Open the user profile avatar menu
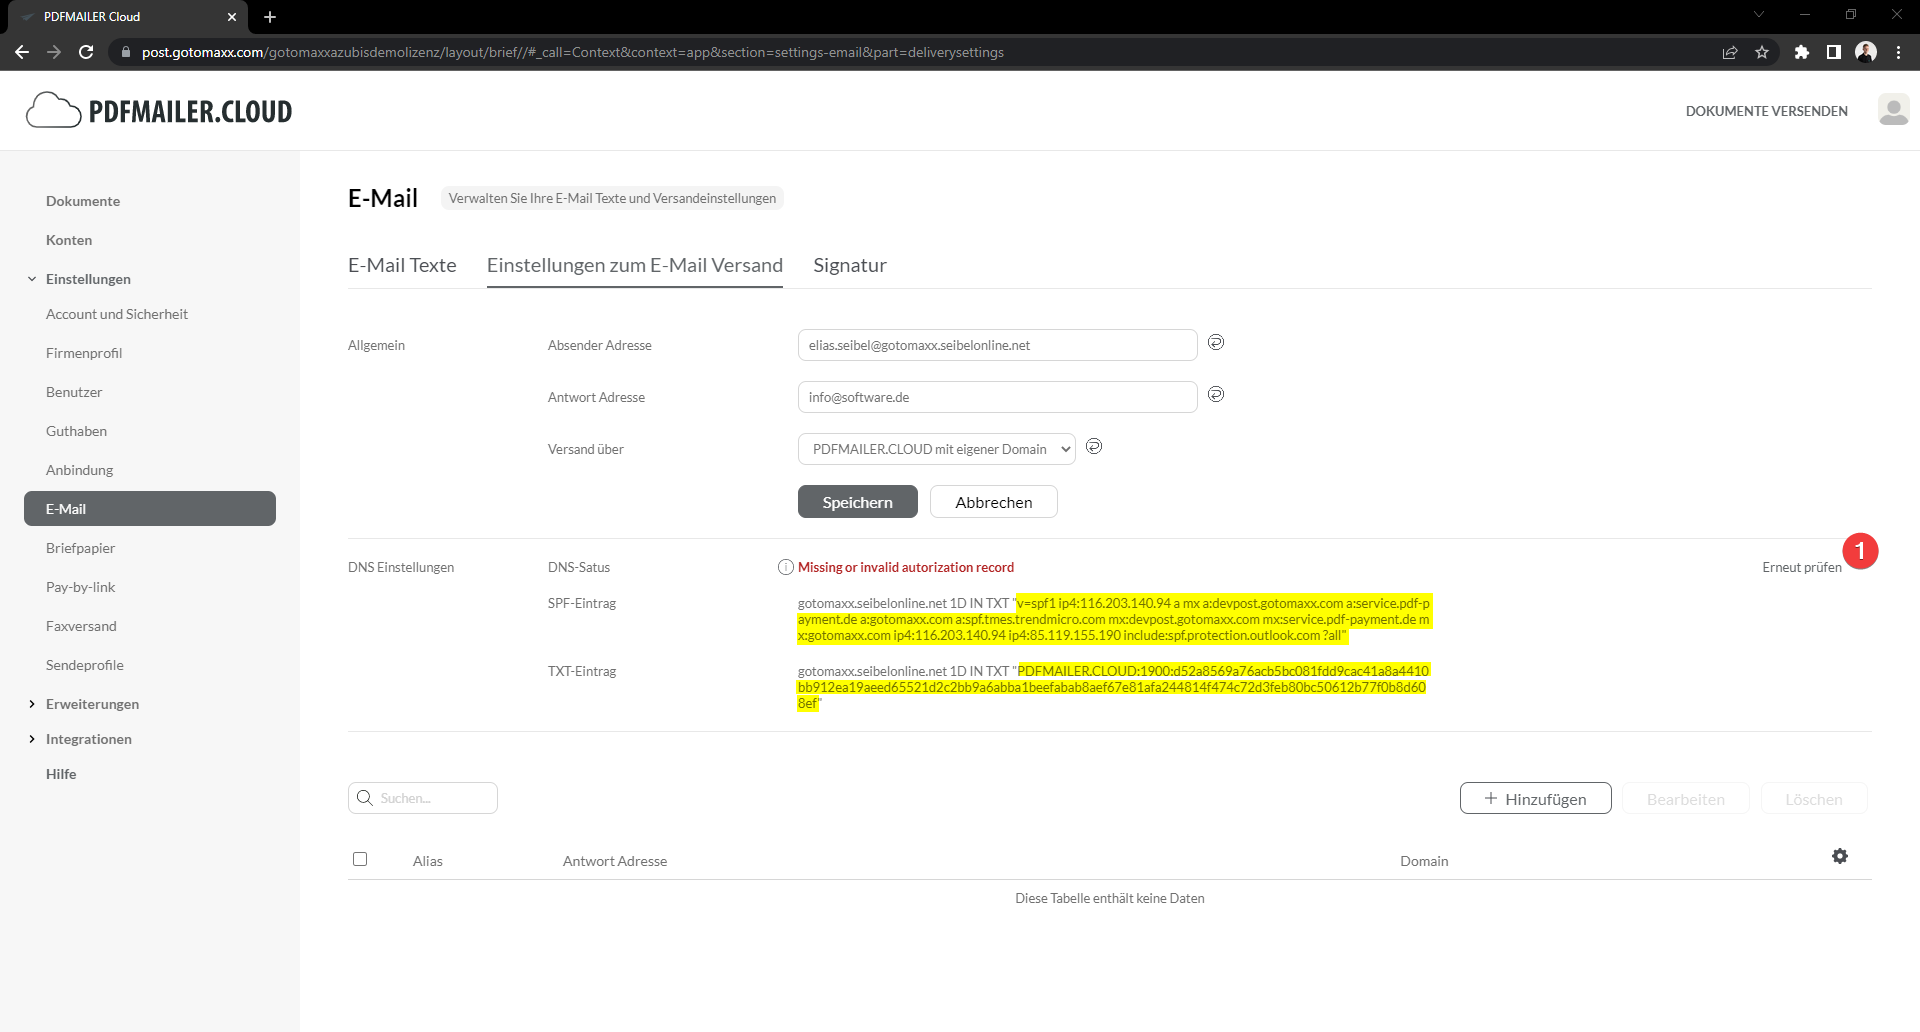1920x1032 pixels. click(1893, 111)
